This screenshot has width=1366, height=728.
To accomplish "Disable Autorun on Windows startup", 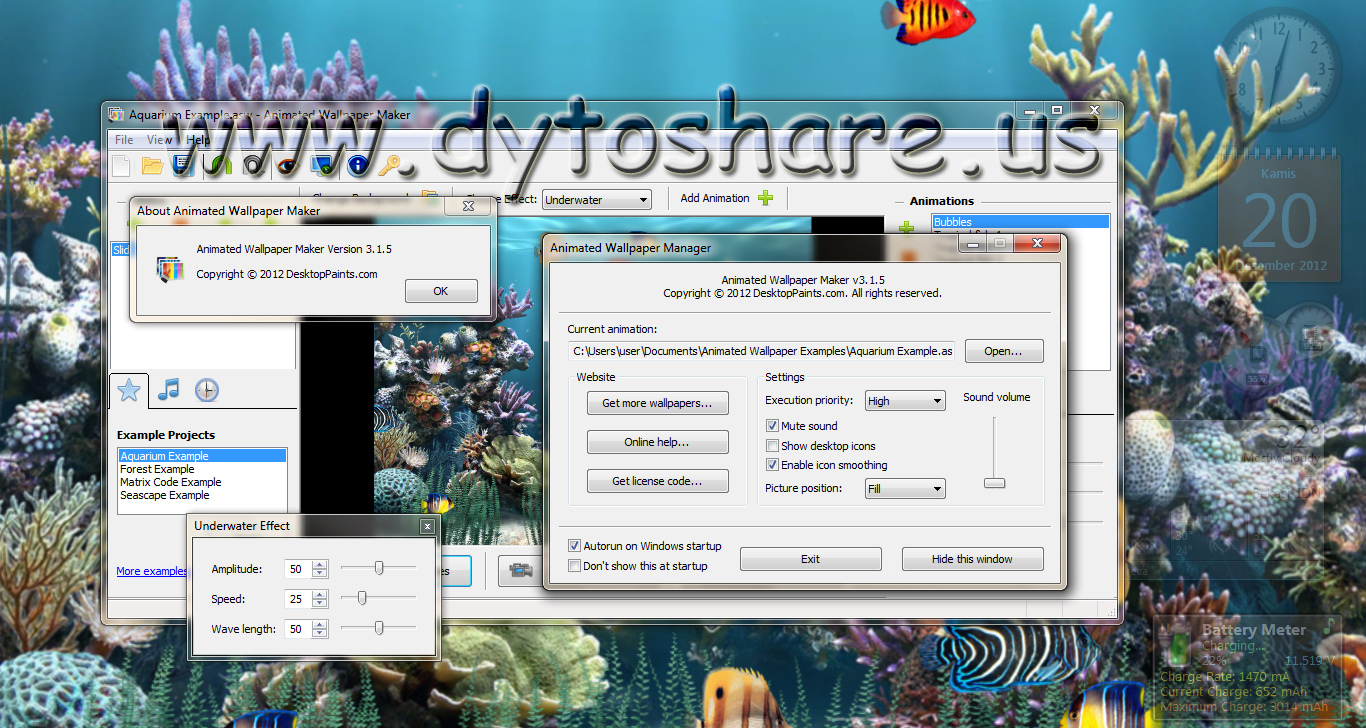I will 574,545.
